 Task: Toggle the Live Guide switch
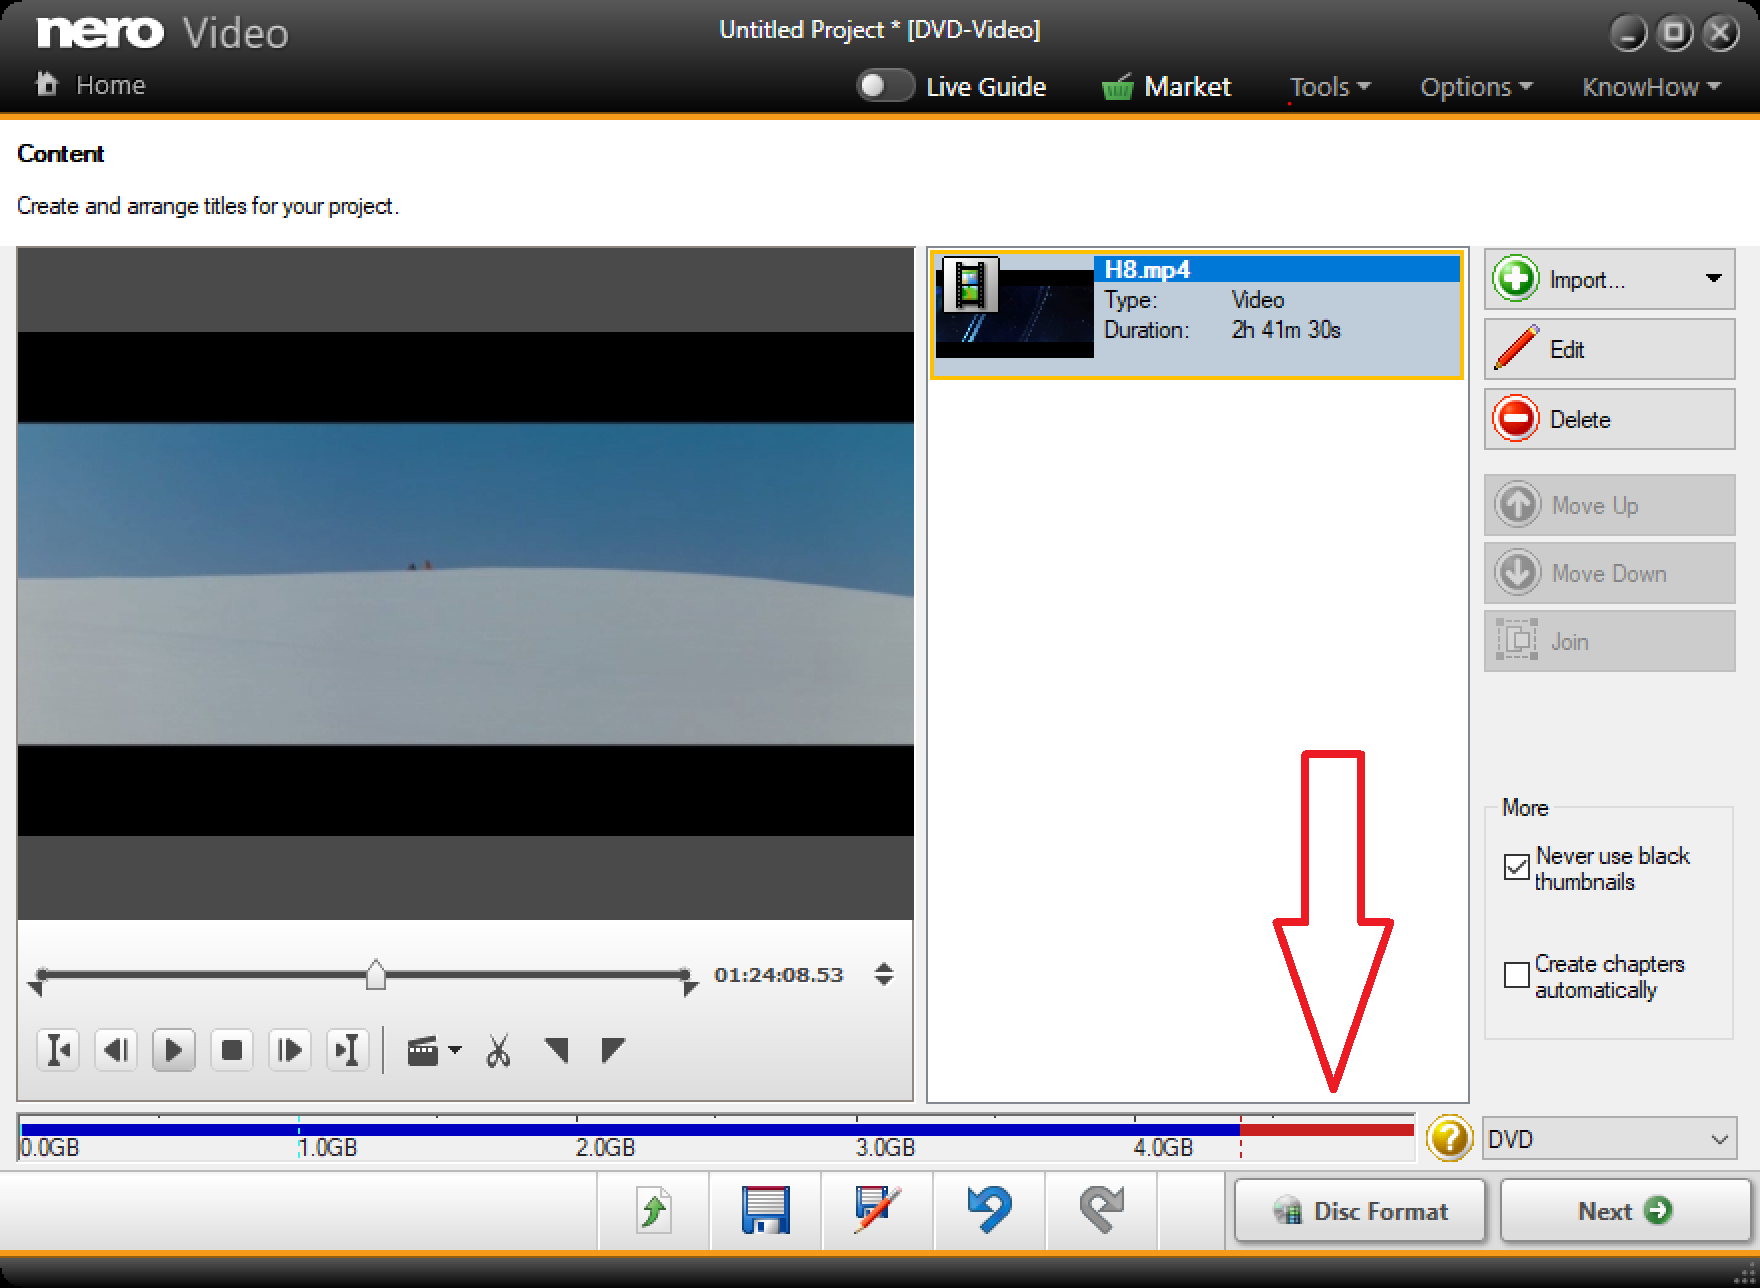click(886, 86)
